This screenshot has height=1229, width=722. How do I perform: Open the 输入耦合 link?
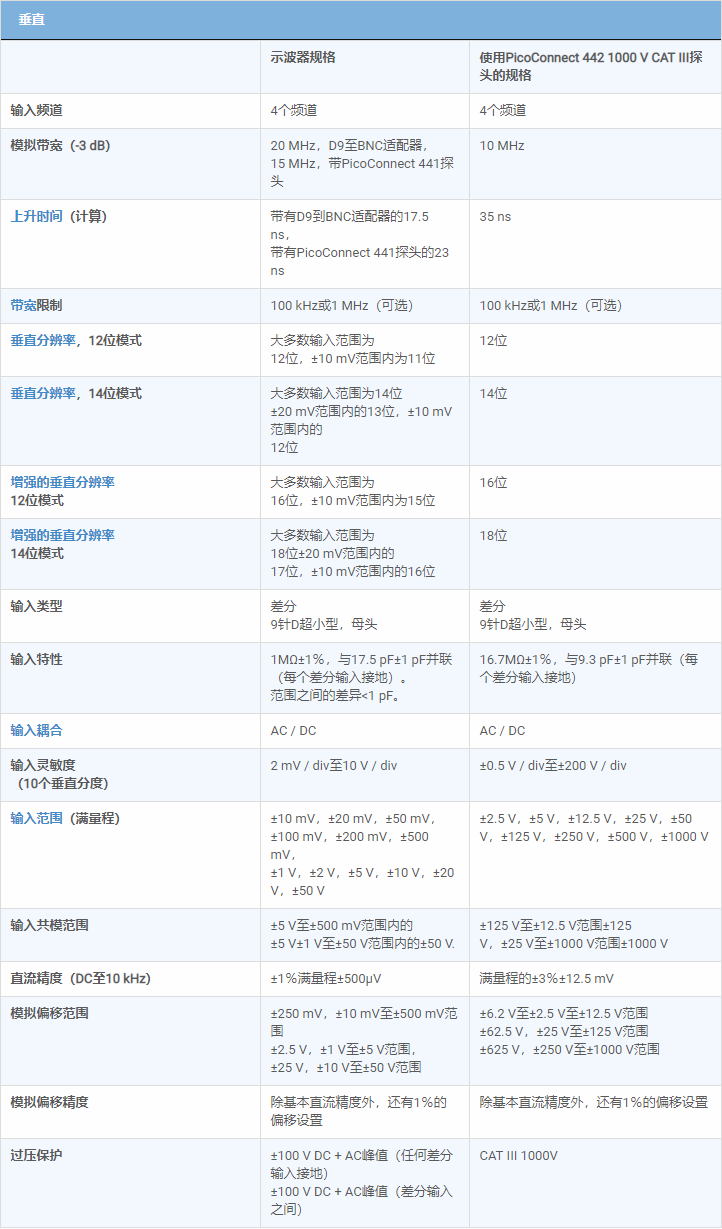click(36, 731)
